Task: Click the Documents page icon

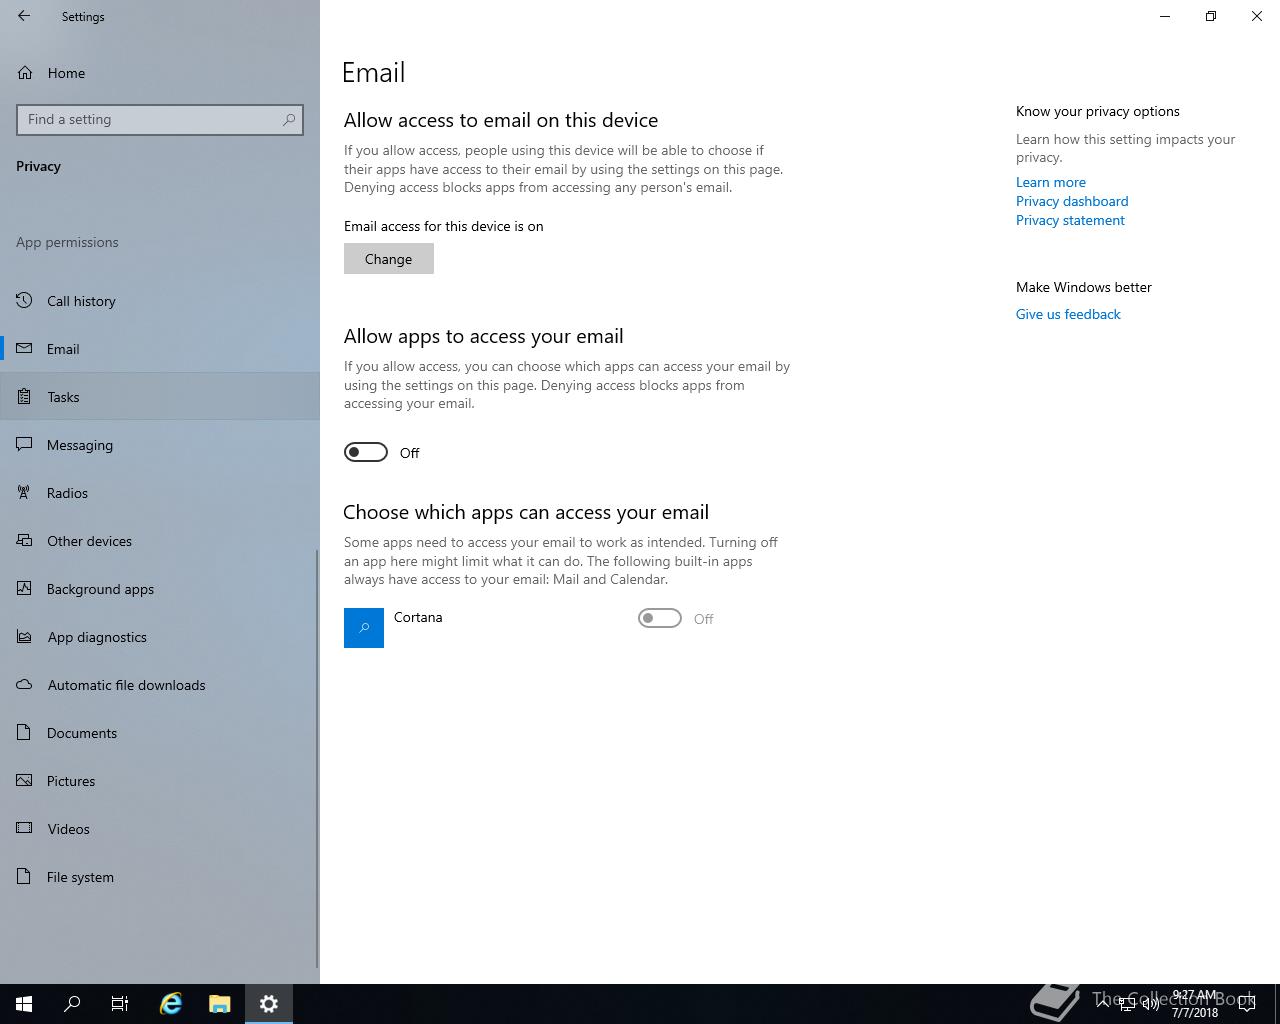Action: [x=25, y=733]
